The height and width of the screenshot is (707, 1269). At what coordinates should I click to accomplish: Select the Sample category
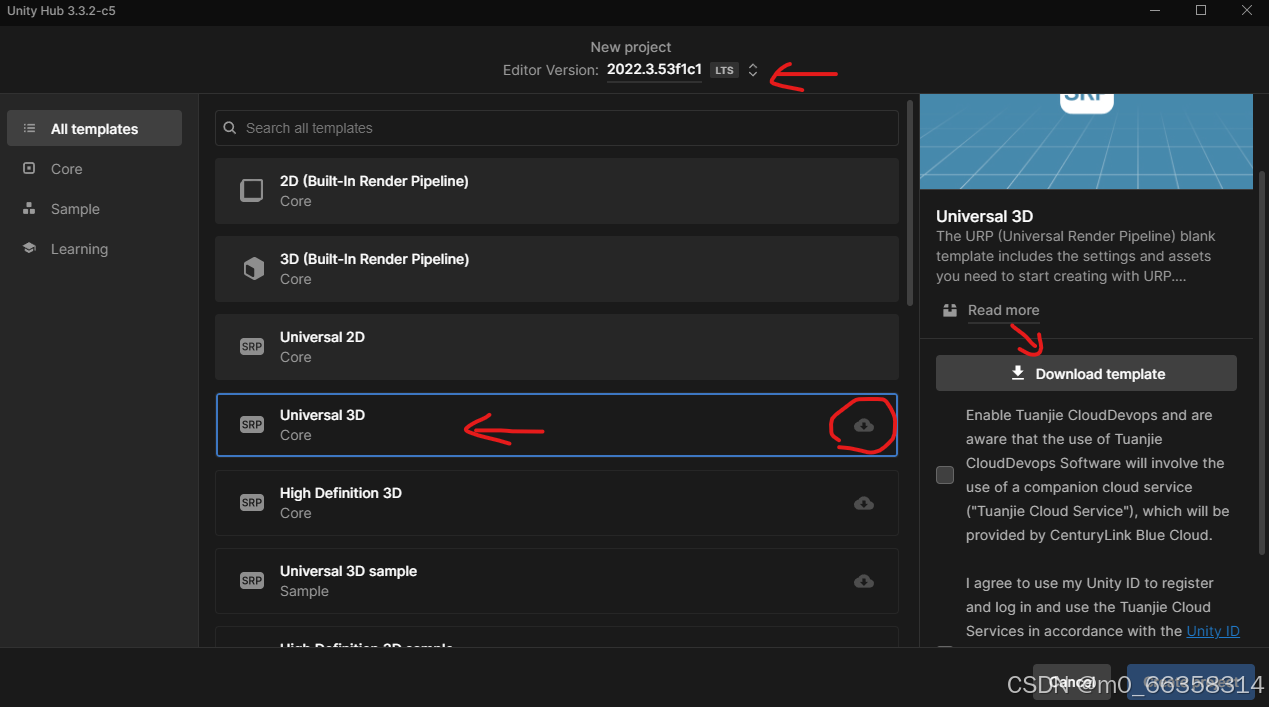point(94,209)
